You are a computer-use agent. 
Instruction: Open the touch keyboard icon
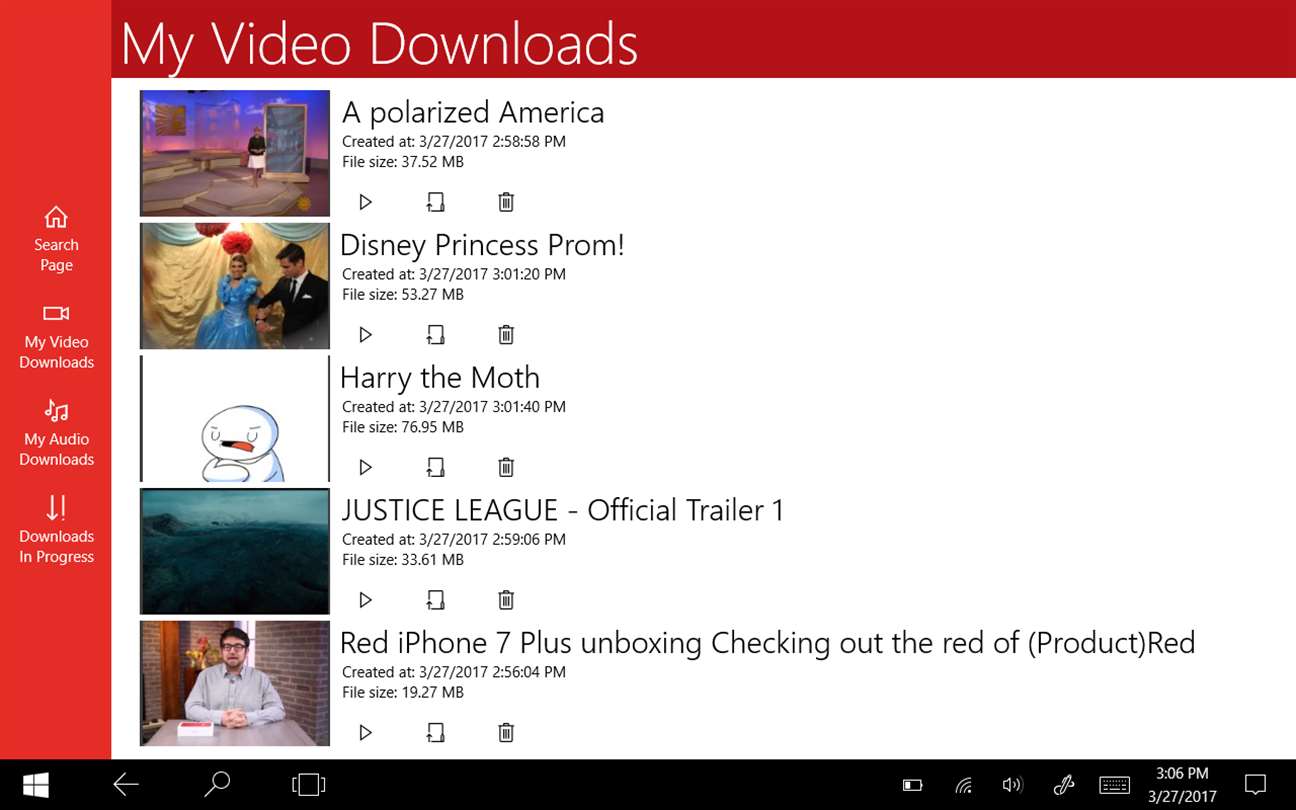pyautogui.click(x=1115, y=785)
